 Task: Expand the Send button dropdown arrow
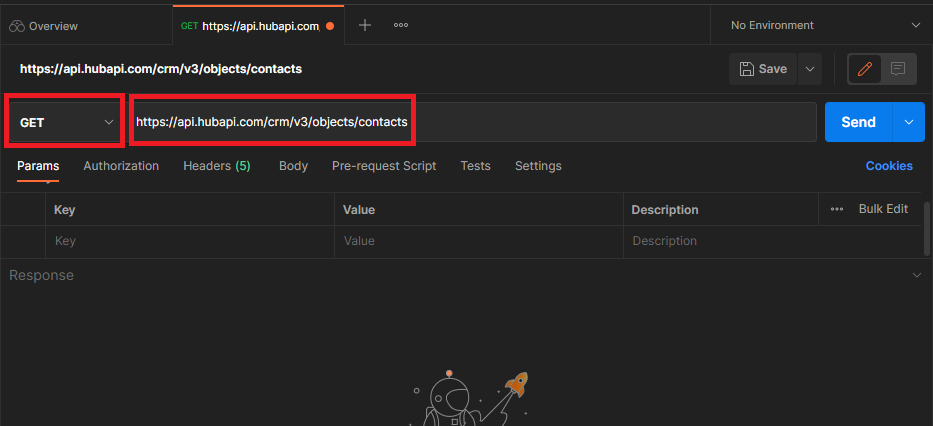pyautogui.click(x=909, y=122)
